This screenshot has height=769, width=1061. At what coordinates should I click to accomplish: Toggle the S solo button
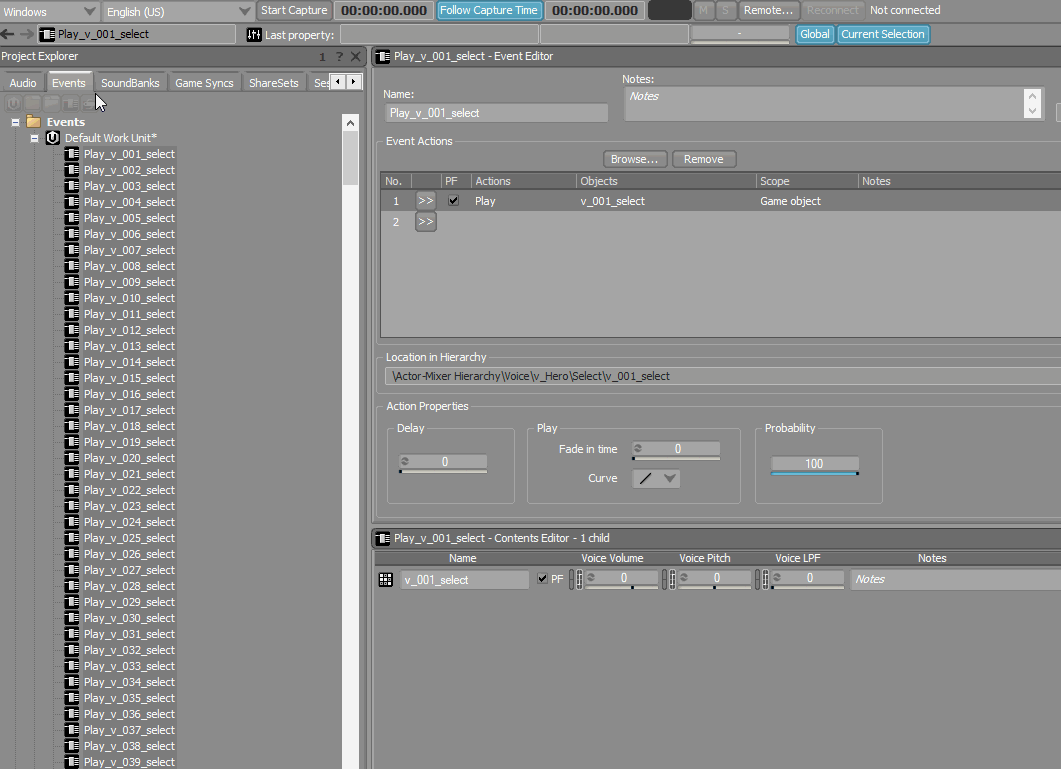click(725, 10)
